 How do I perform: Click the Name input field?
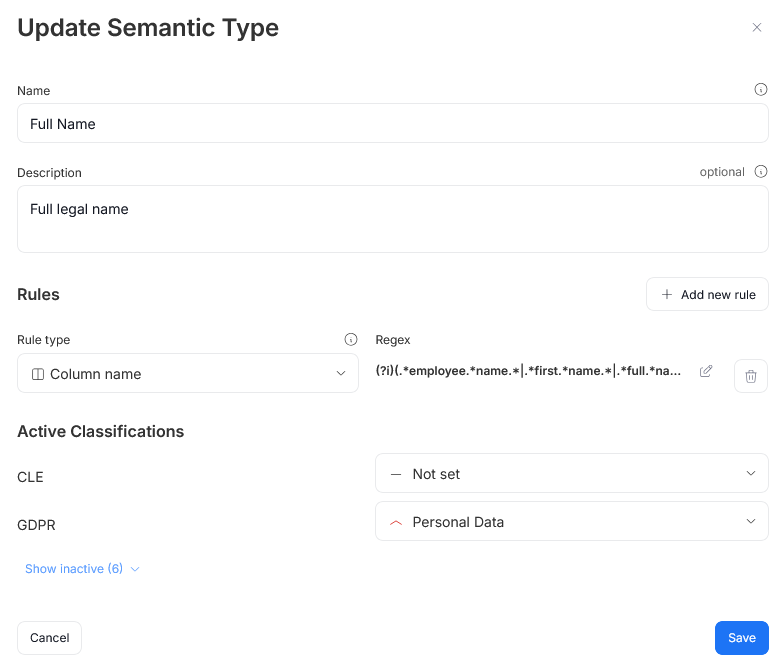[392, 124]
